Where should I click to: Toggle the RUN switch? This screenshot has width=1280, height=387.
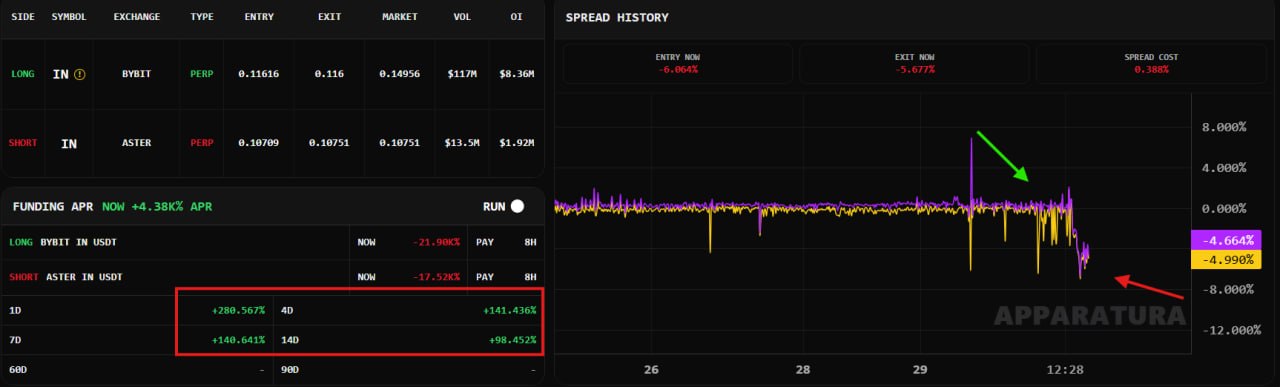517,206
